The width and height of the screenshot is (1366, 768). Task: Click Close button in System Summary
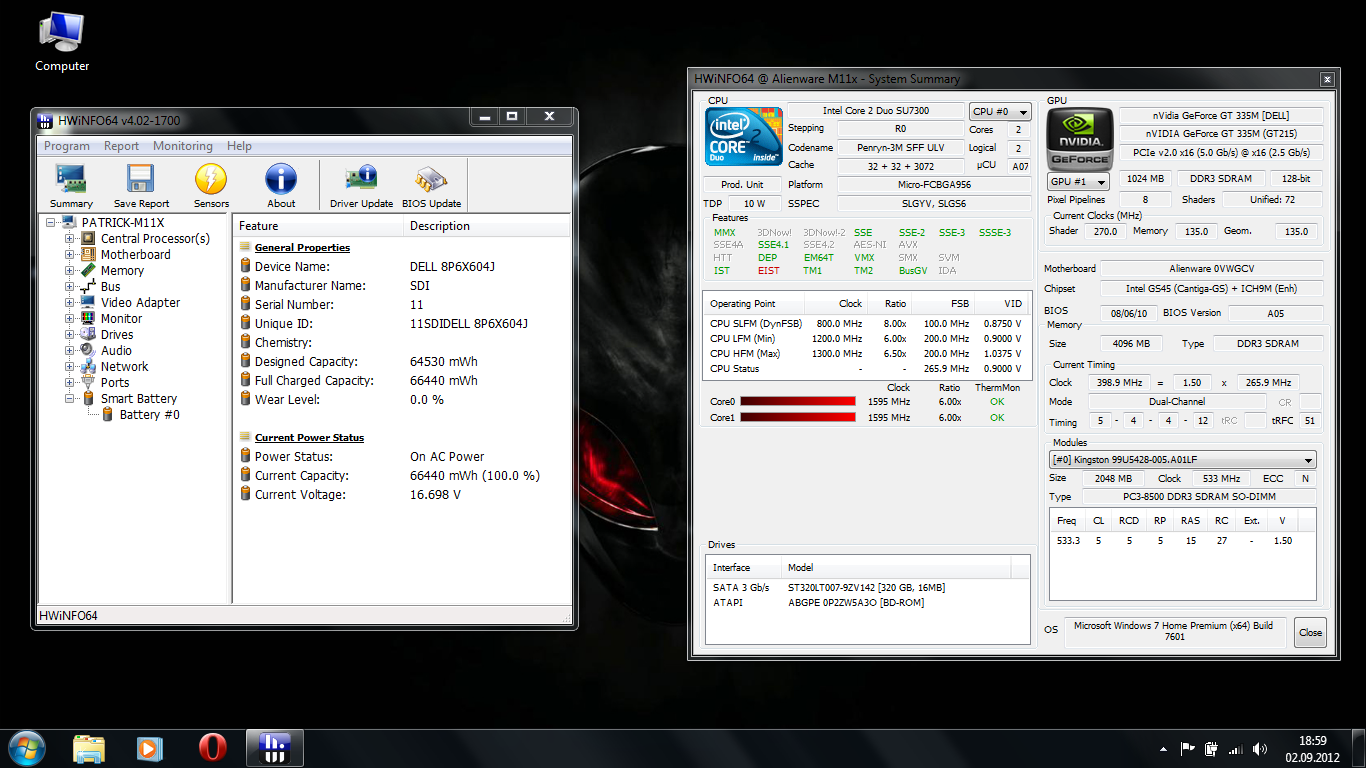tap(1310, 632)
